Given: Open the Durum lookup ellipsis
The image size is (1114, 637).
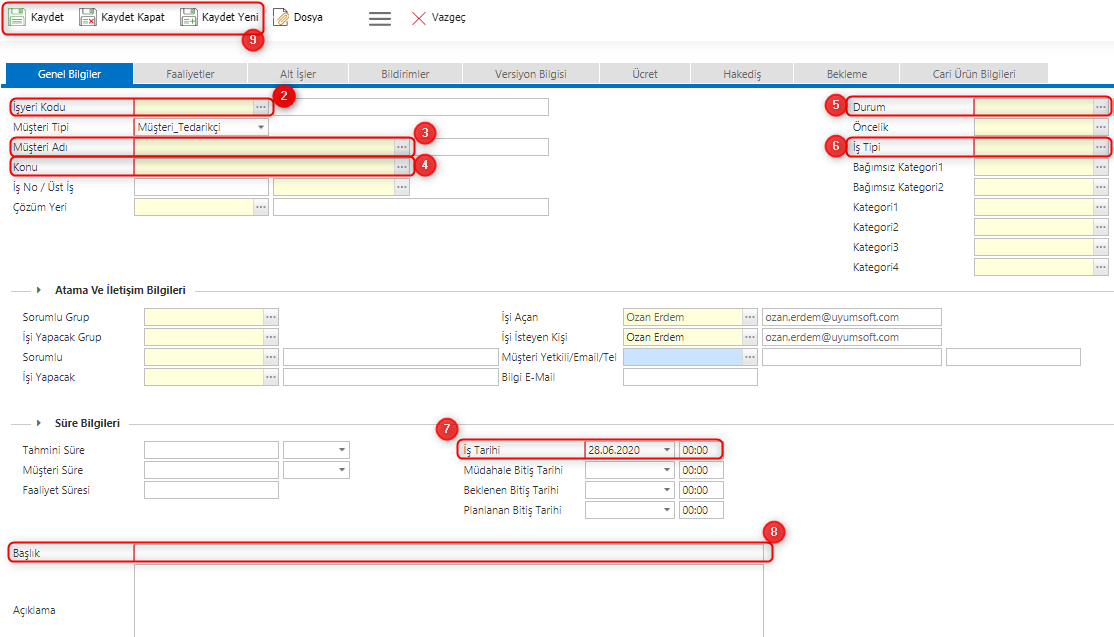Looking at the screenshot, I should pyautogui.click(x=1099, y=106).
